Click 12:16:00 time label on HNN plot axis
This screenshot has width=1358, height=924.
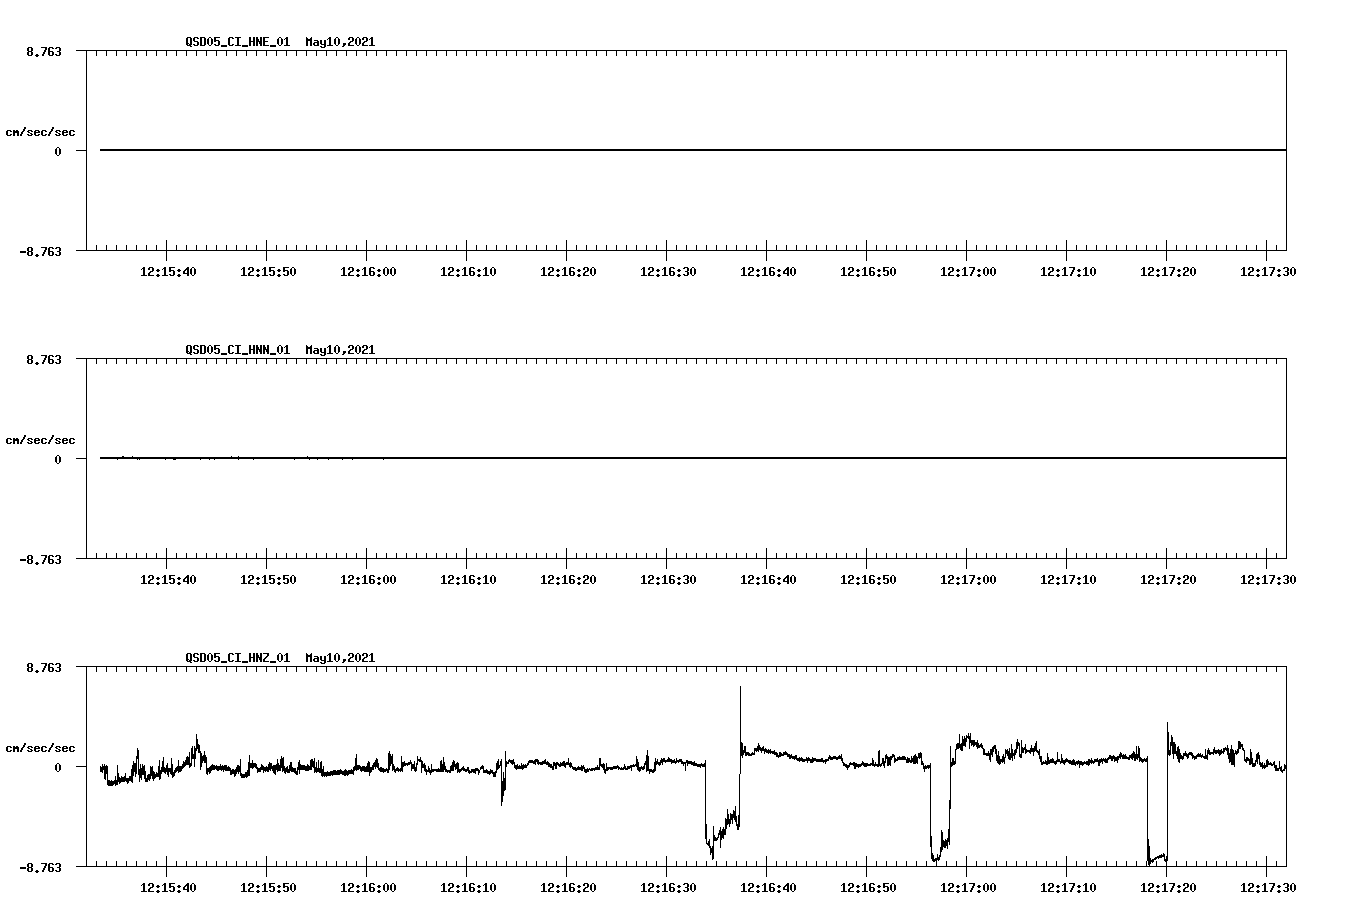[368, 579]
